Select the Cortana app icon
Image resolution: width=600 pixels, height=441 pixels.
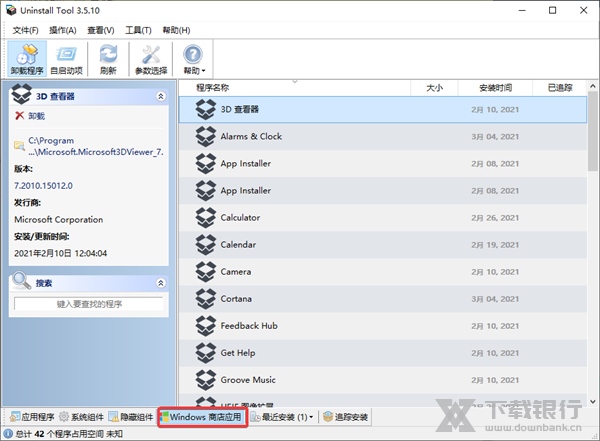click(206, 298)
